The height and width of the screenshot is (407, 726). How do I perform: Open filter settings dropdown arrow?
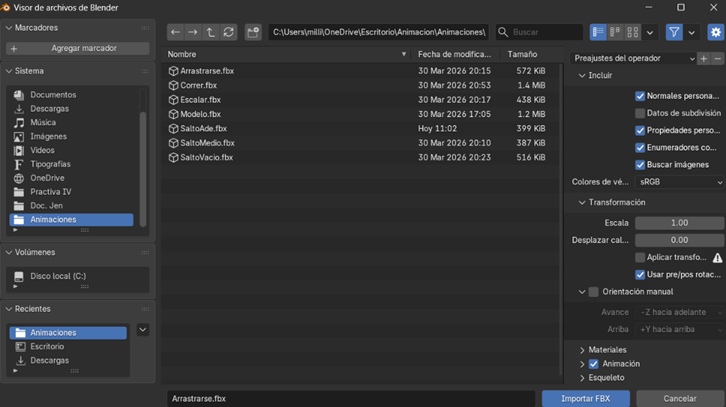(x=691, y=32)
